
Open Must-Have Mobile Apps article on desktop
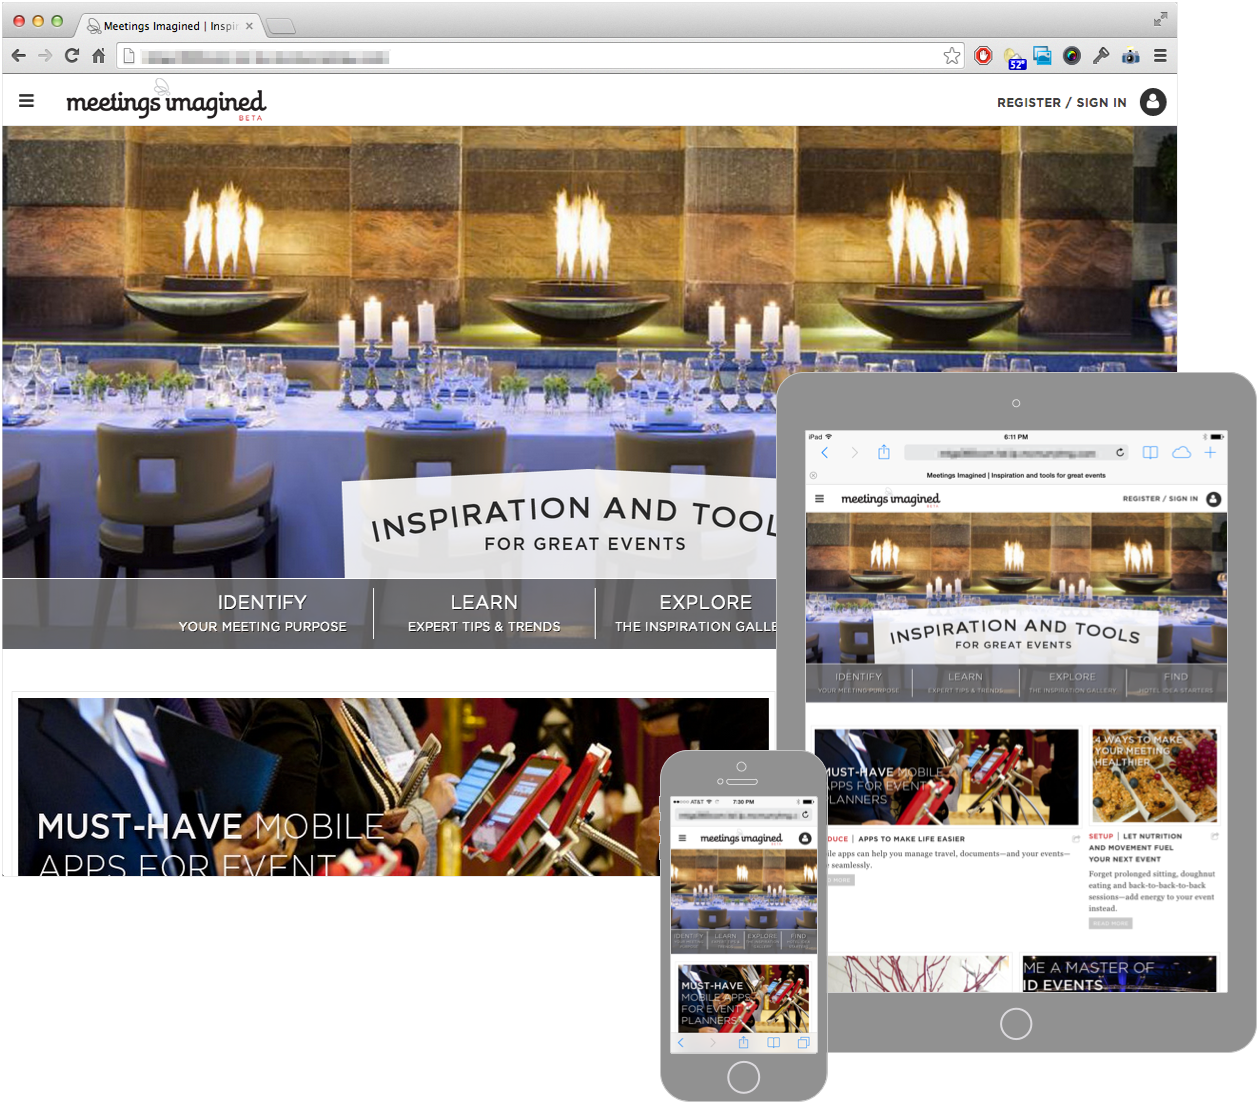[393, 787]
